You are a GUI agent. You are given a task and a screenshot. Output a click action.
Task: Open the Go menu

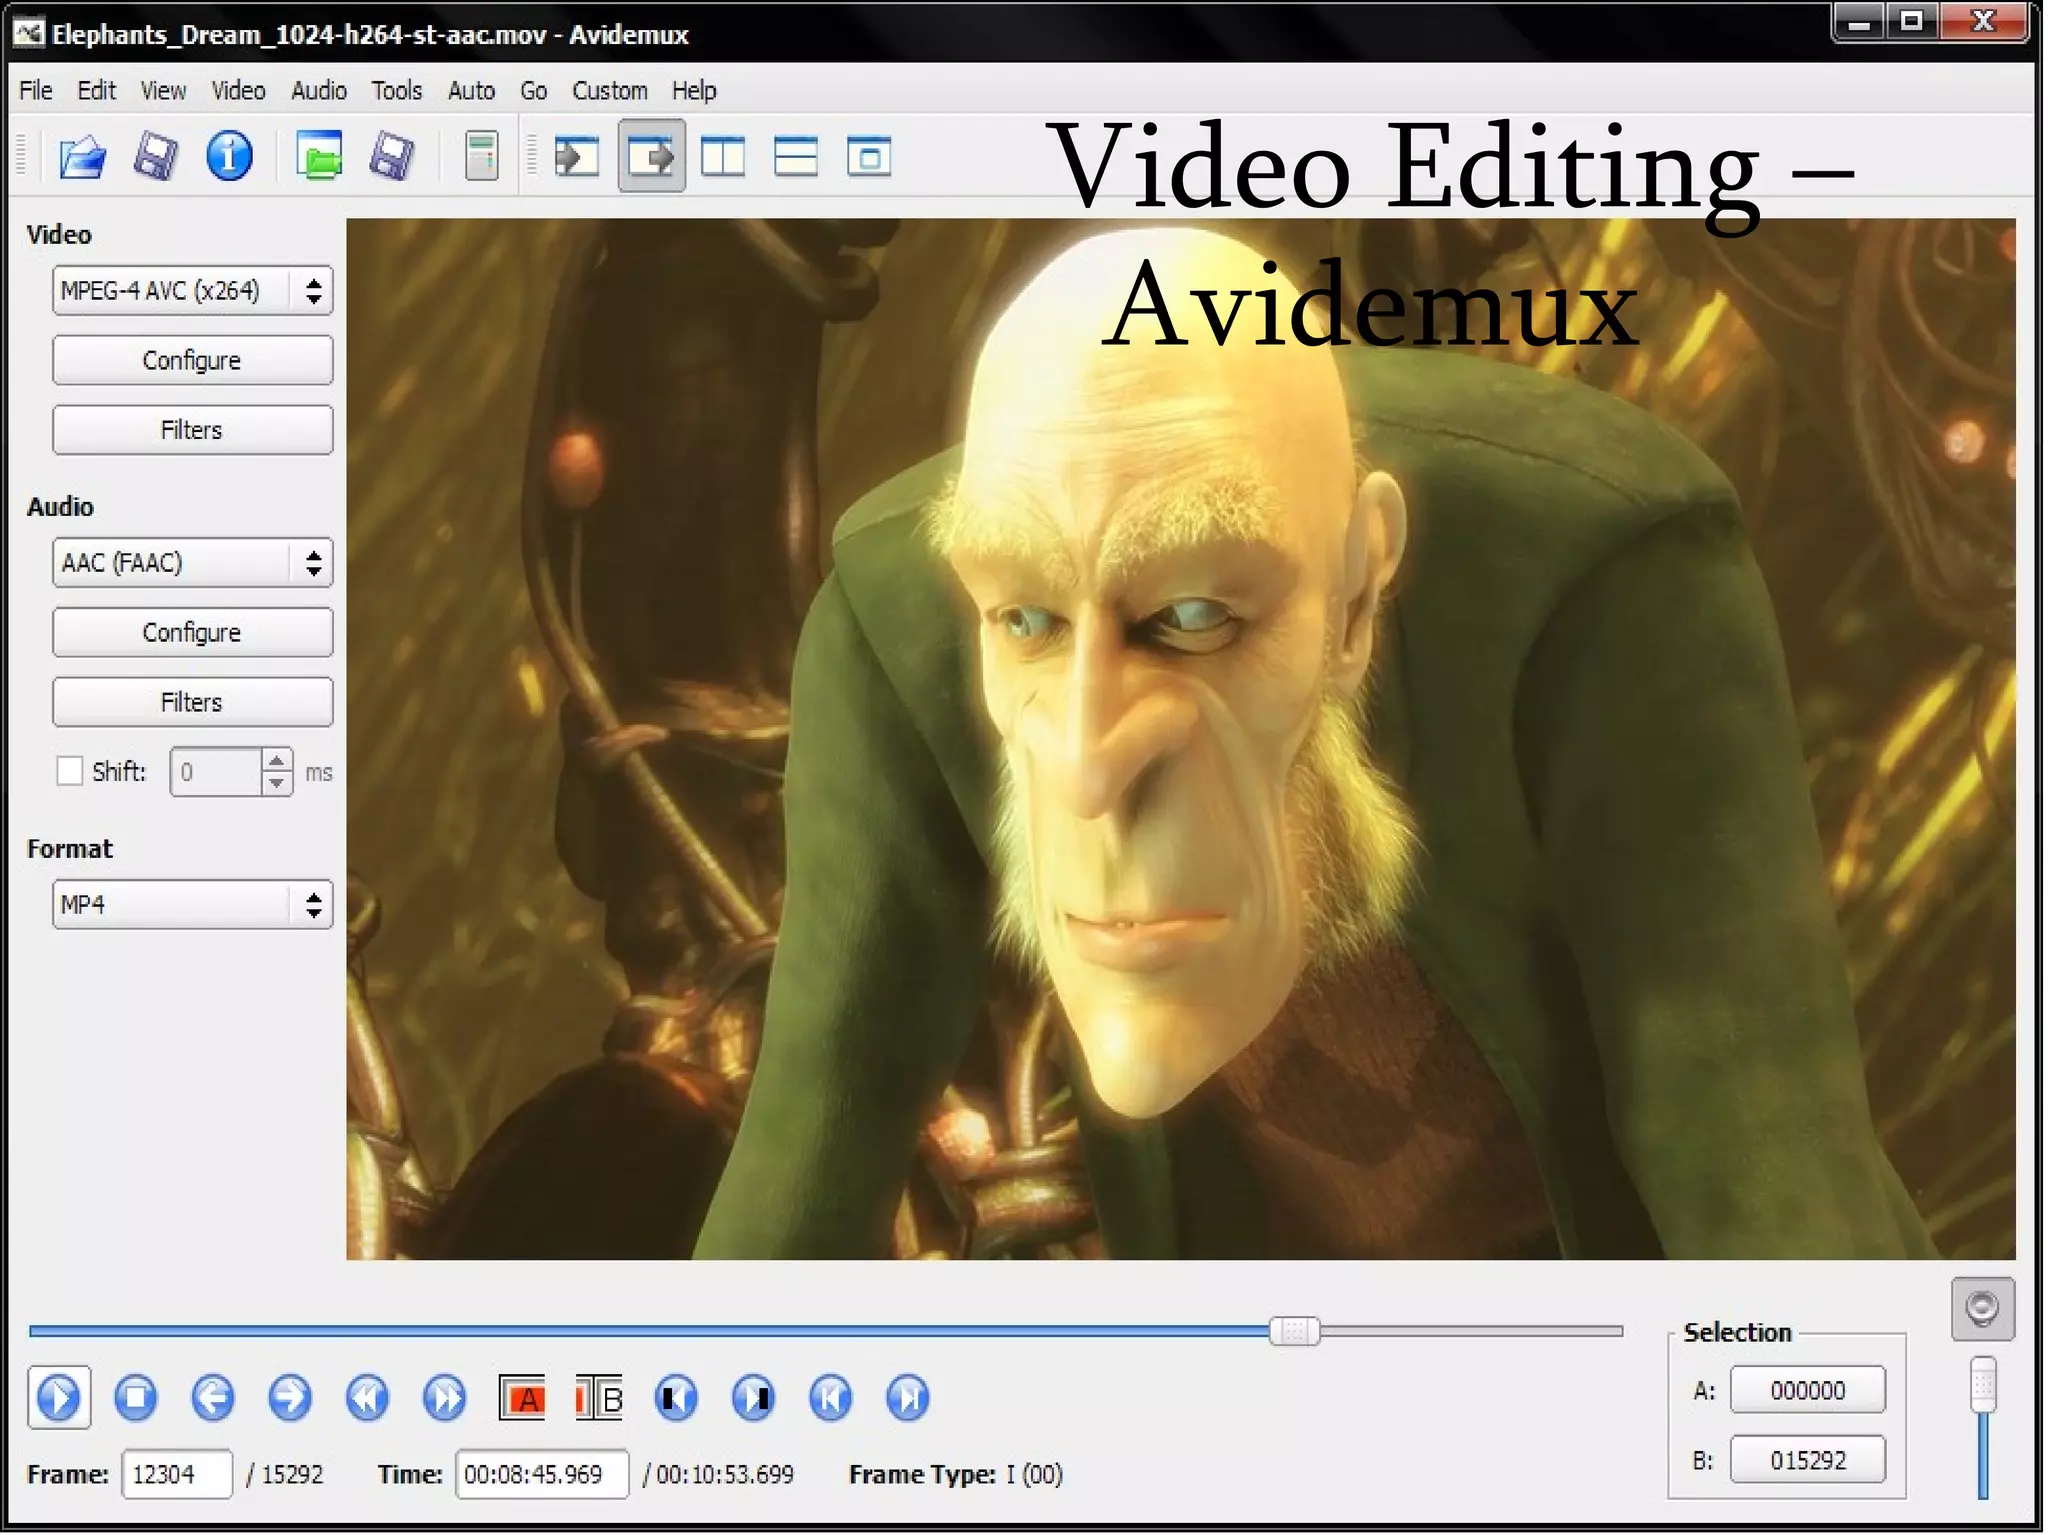[x=533, y=90]
